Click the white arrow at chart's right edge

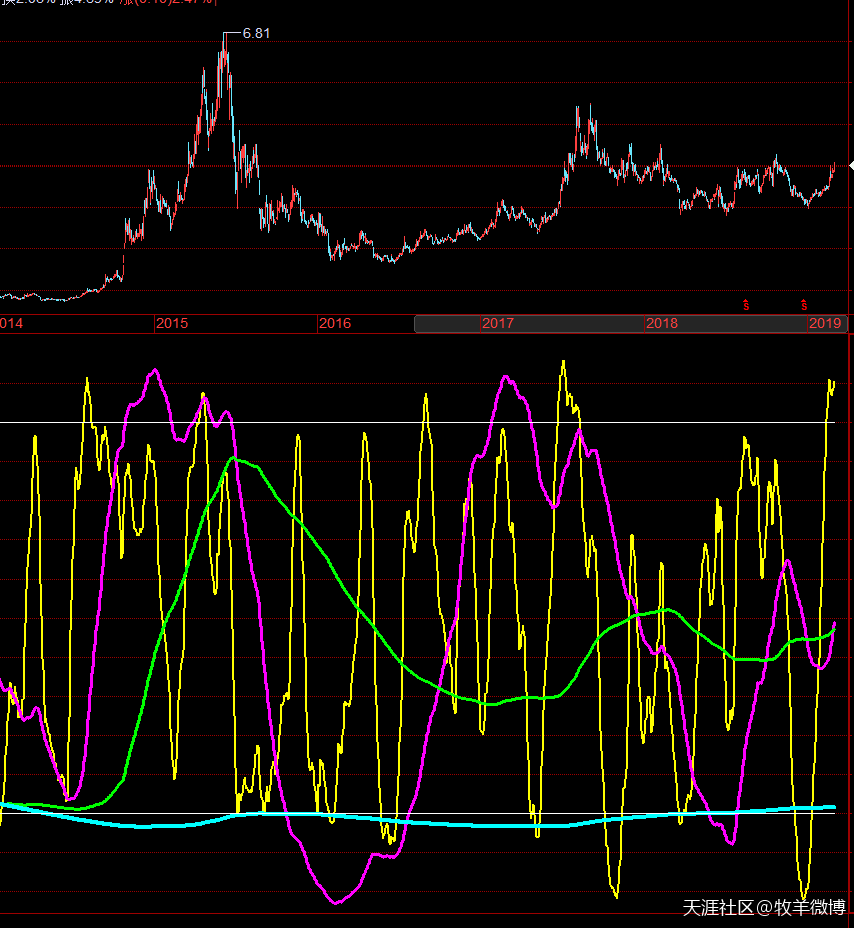tap(850, 165)
